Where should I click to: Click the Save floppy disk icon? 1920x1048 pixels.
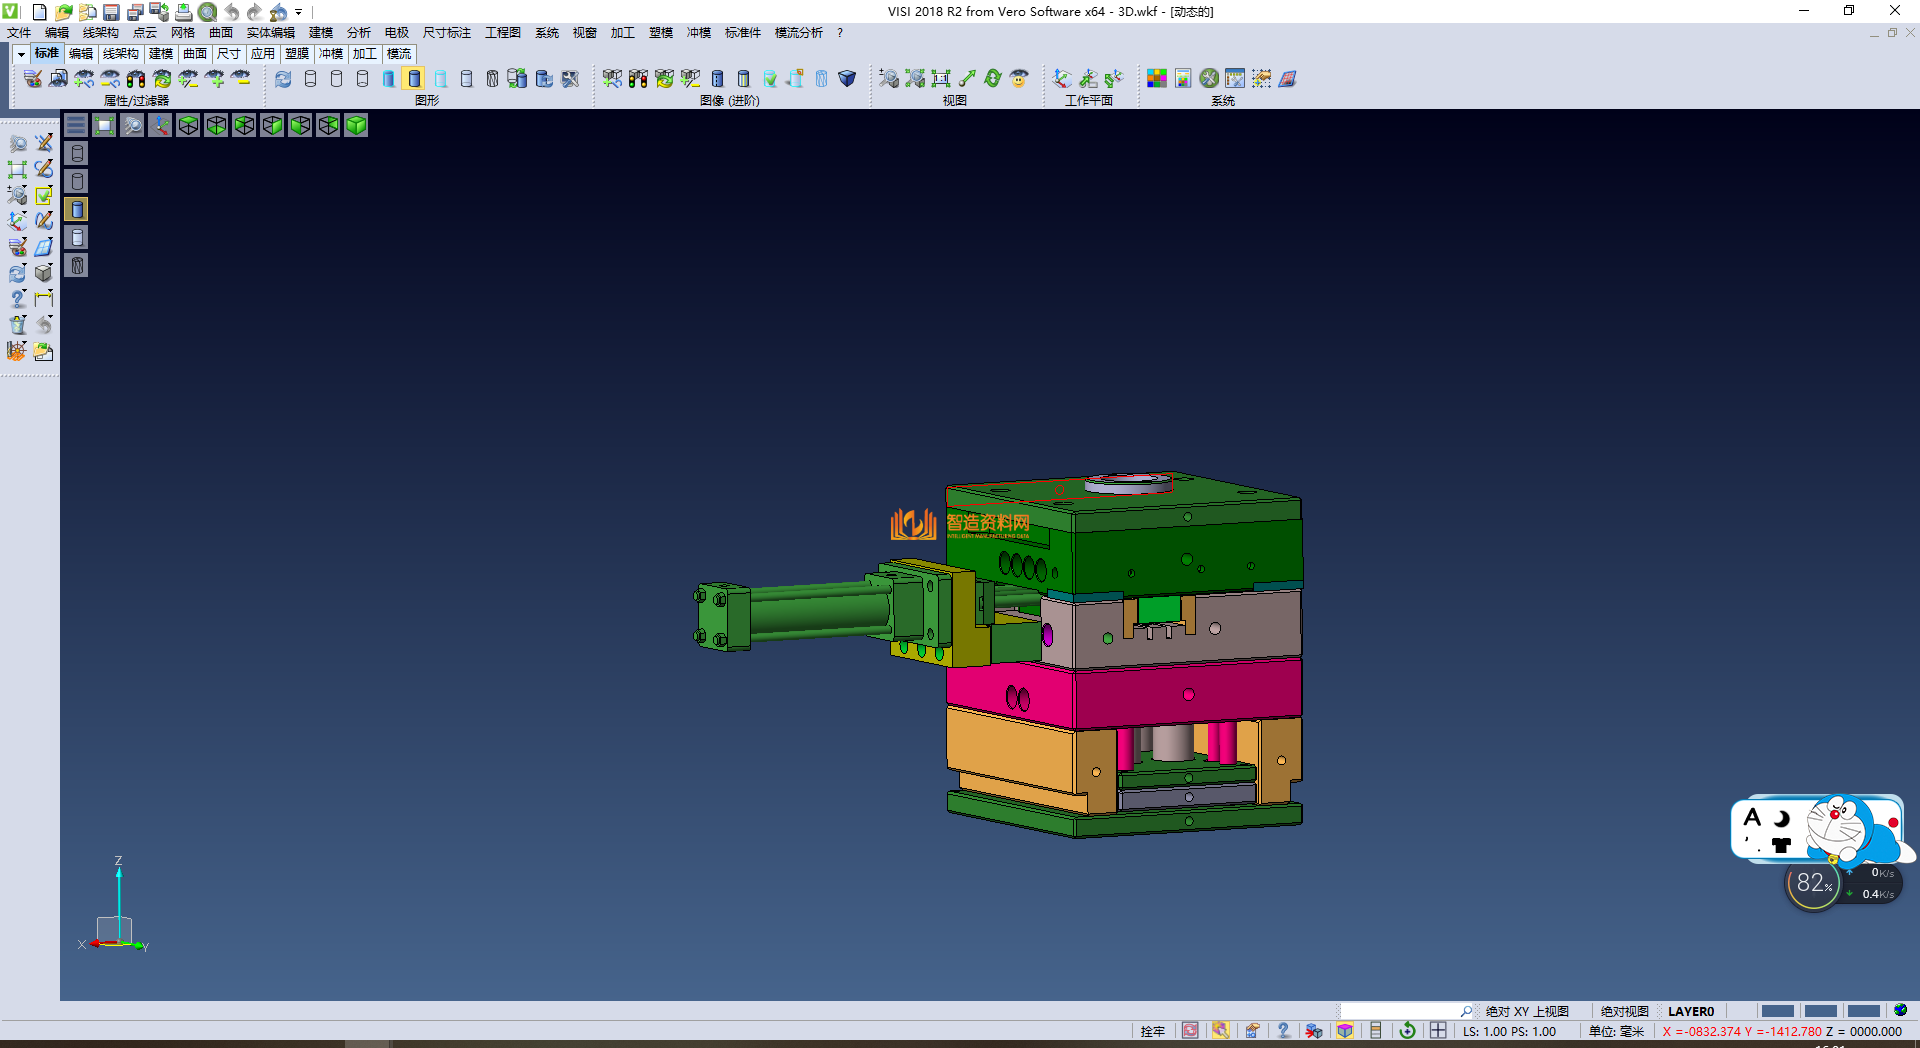111,12
